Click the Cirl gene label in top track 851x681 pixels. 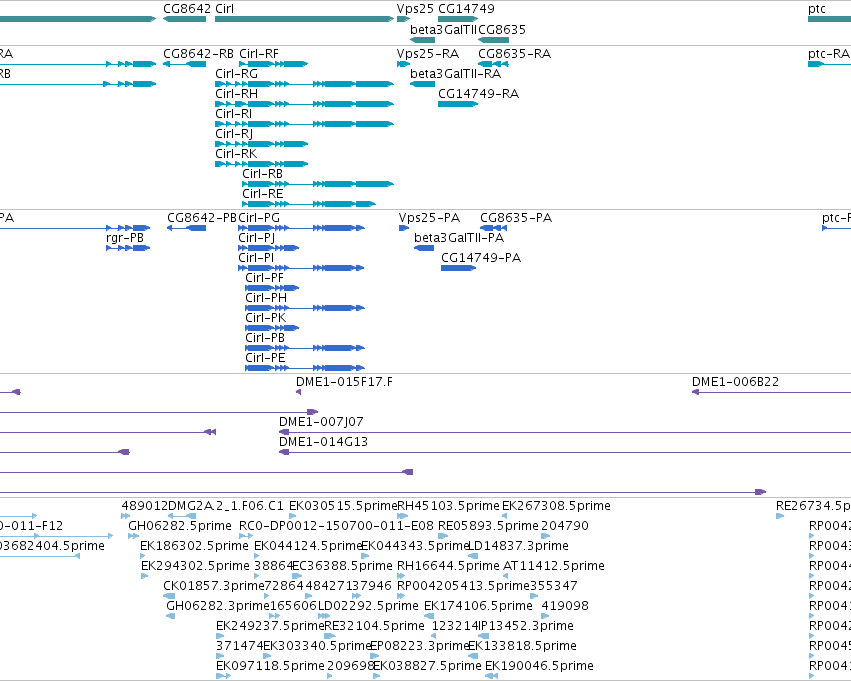click(x=224, y=9)
